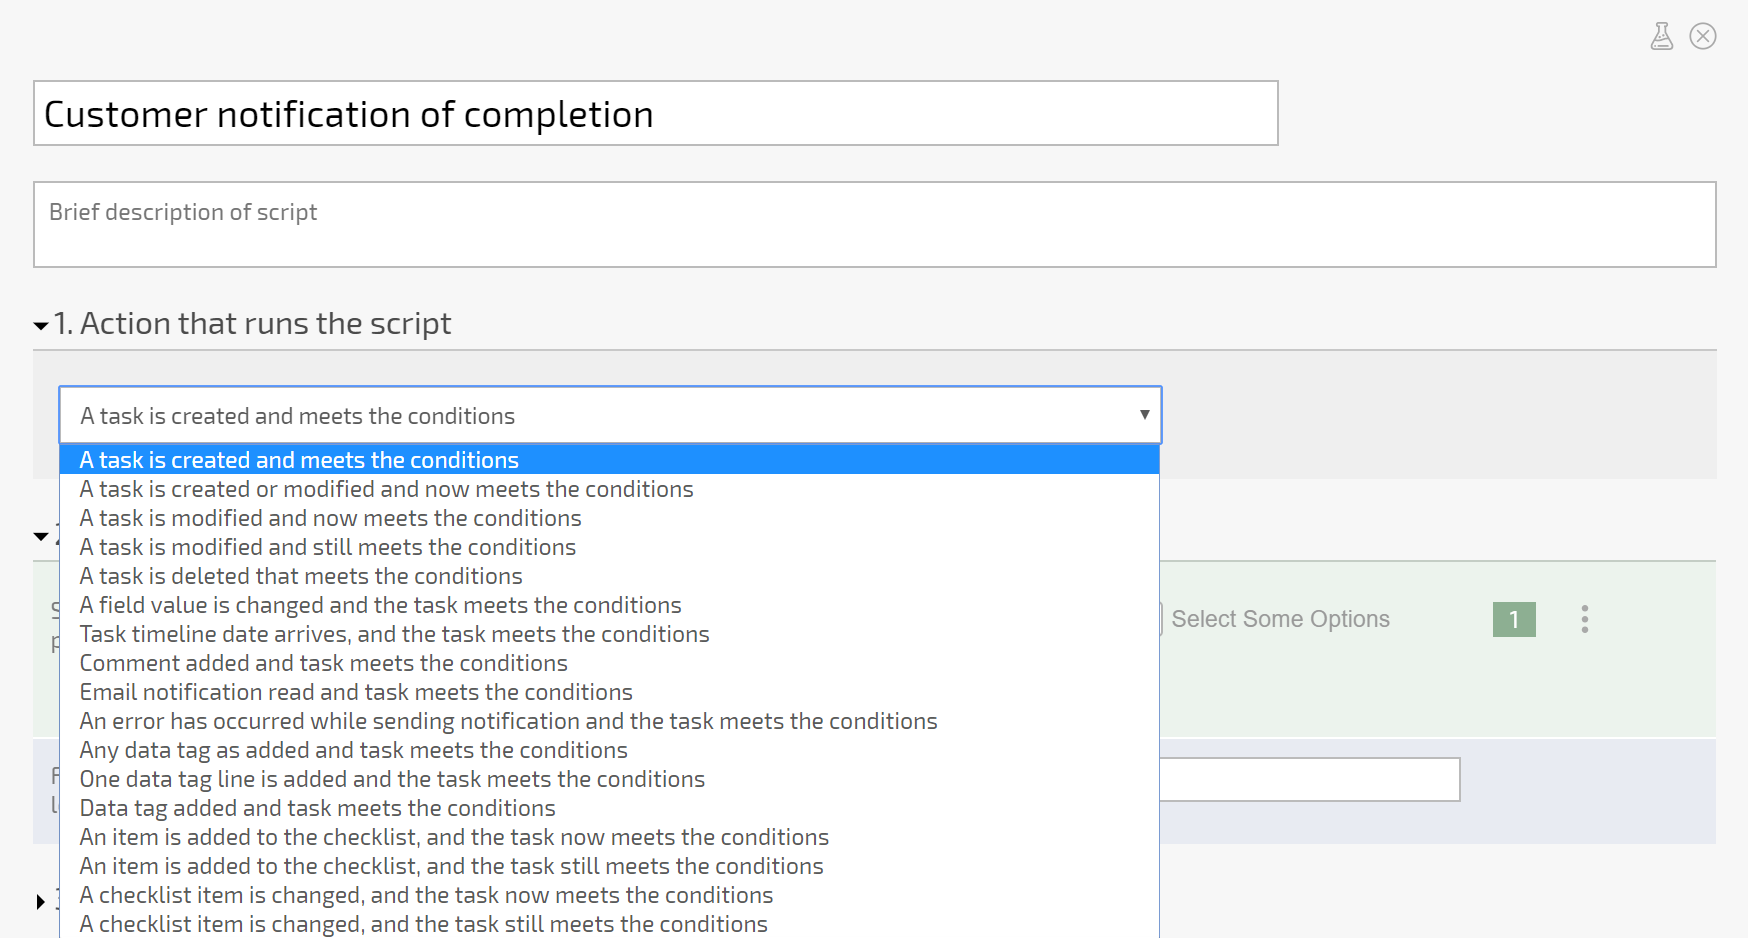Click the Brief description of script field
Screen dimensions: 1748x938
click(873, 224)
